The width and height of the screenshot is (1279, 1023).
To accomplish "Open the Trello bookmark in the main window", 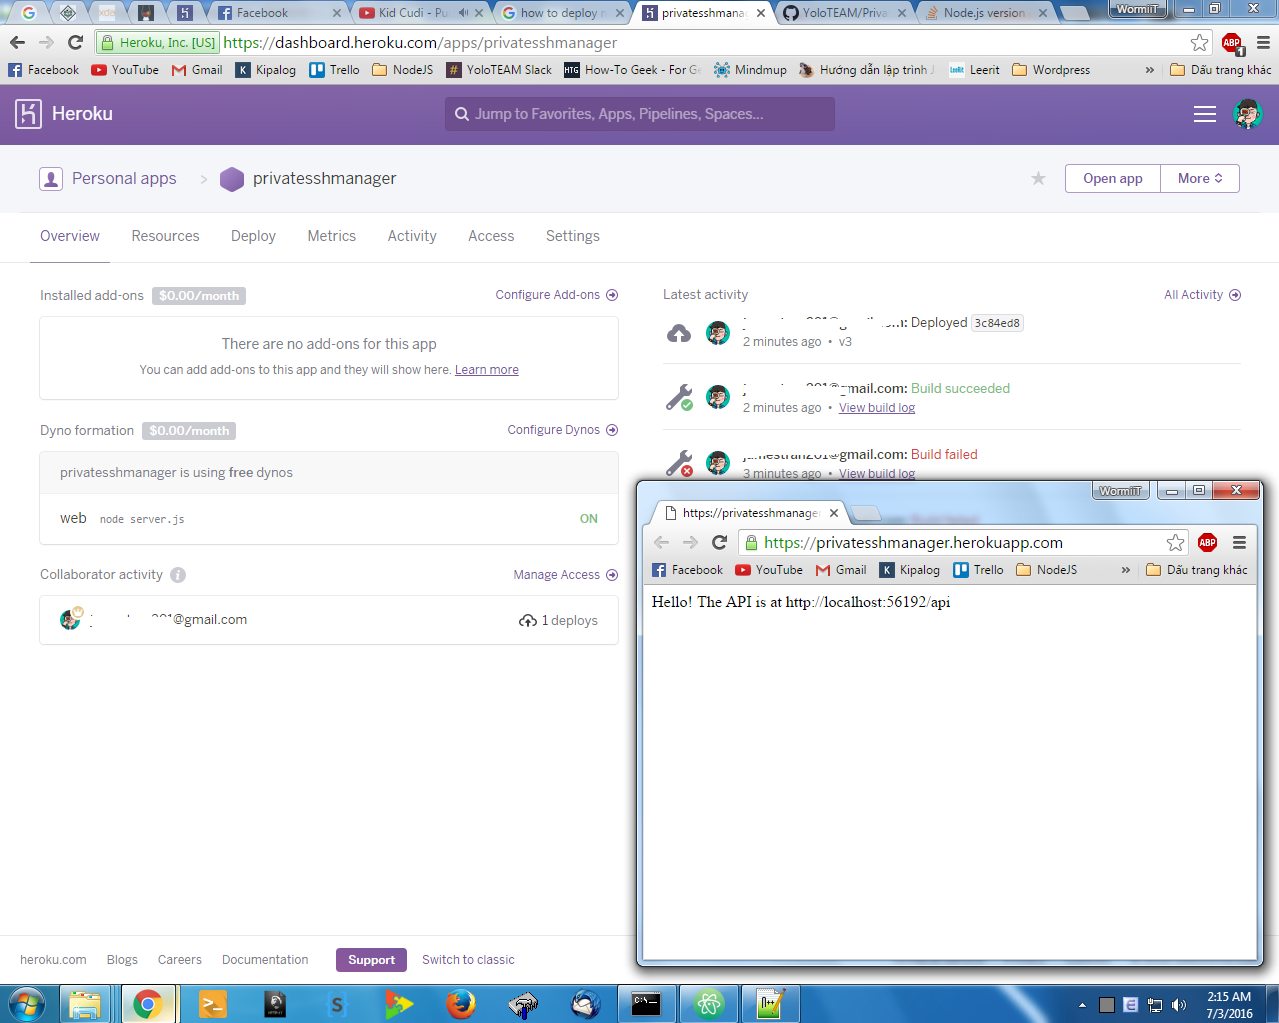I will point(335,70).
